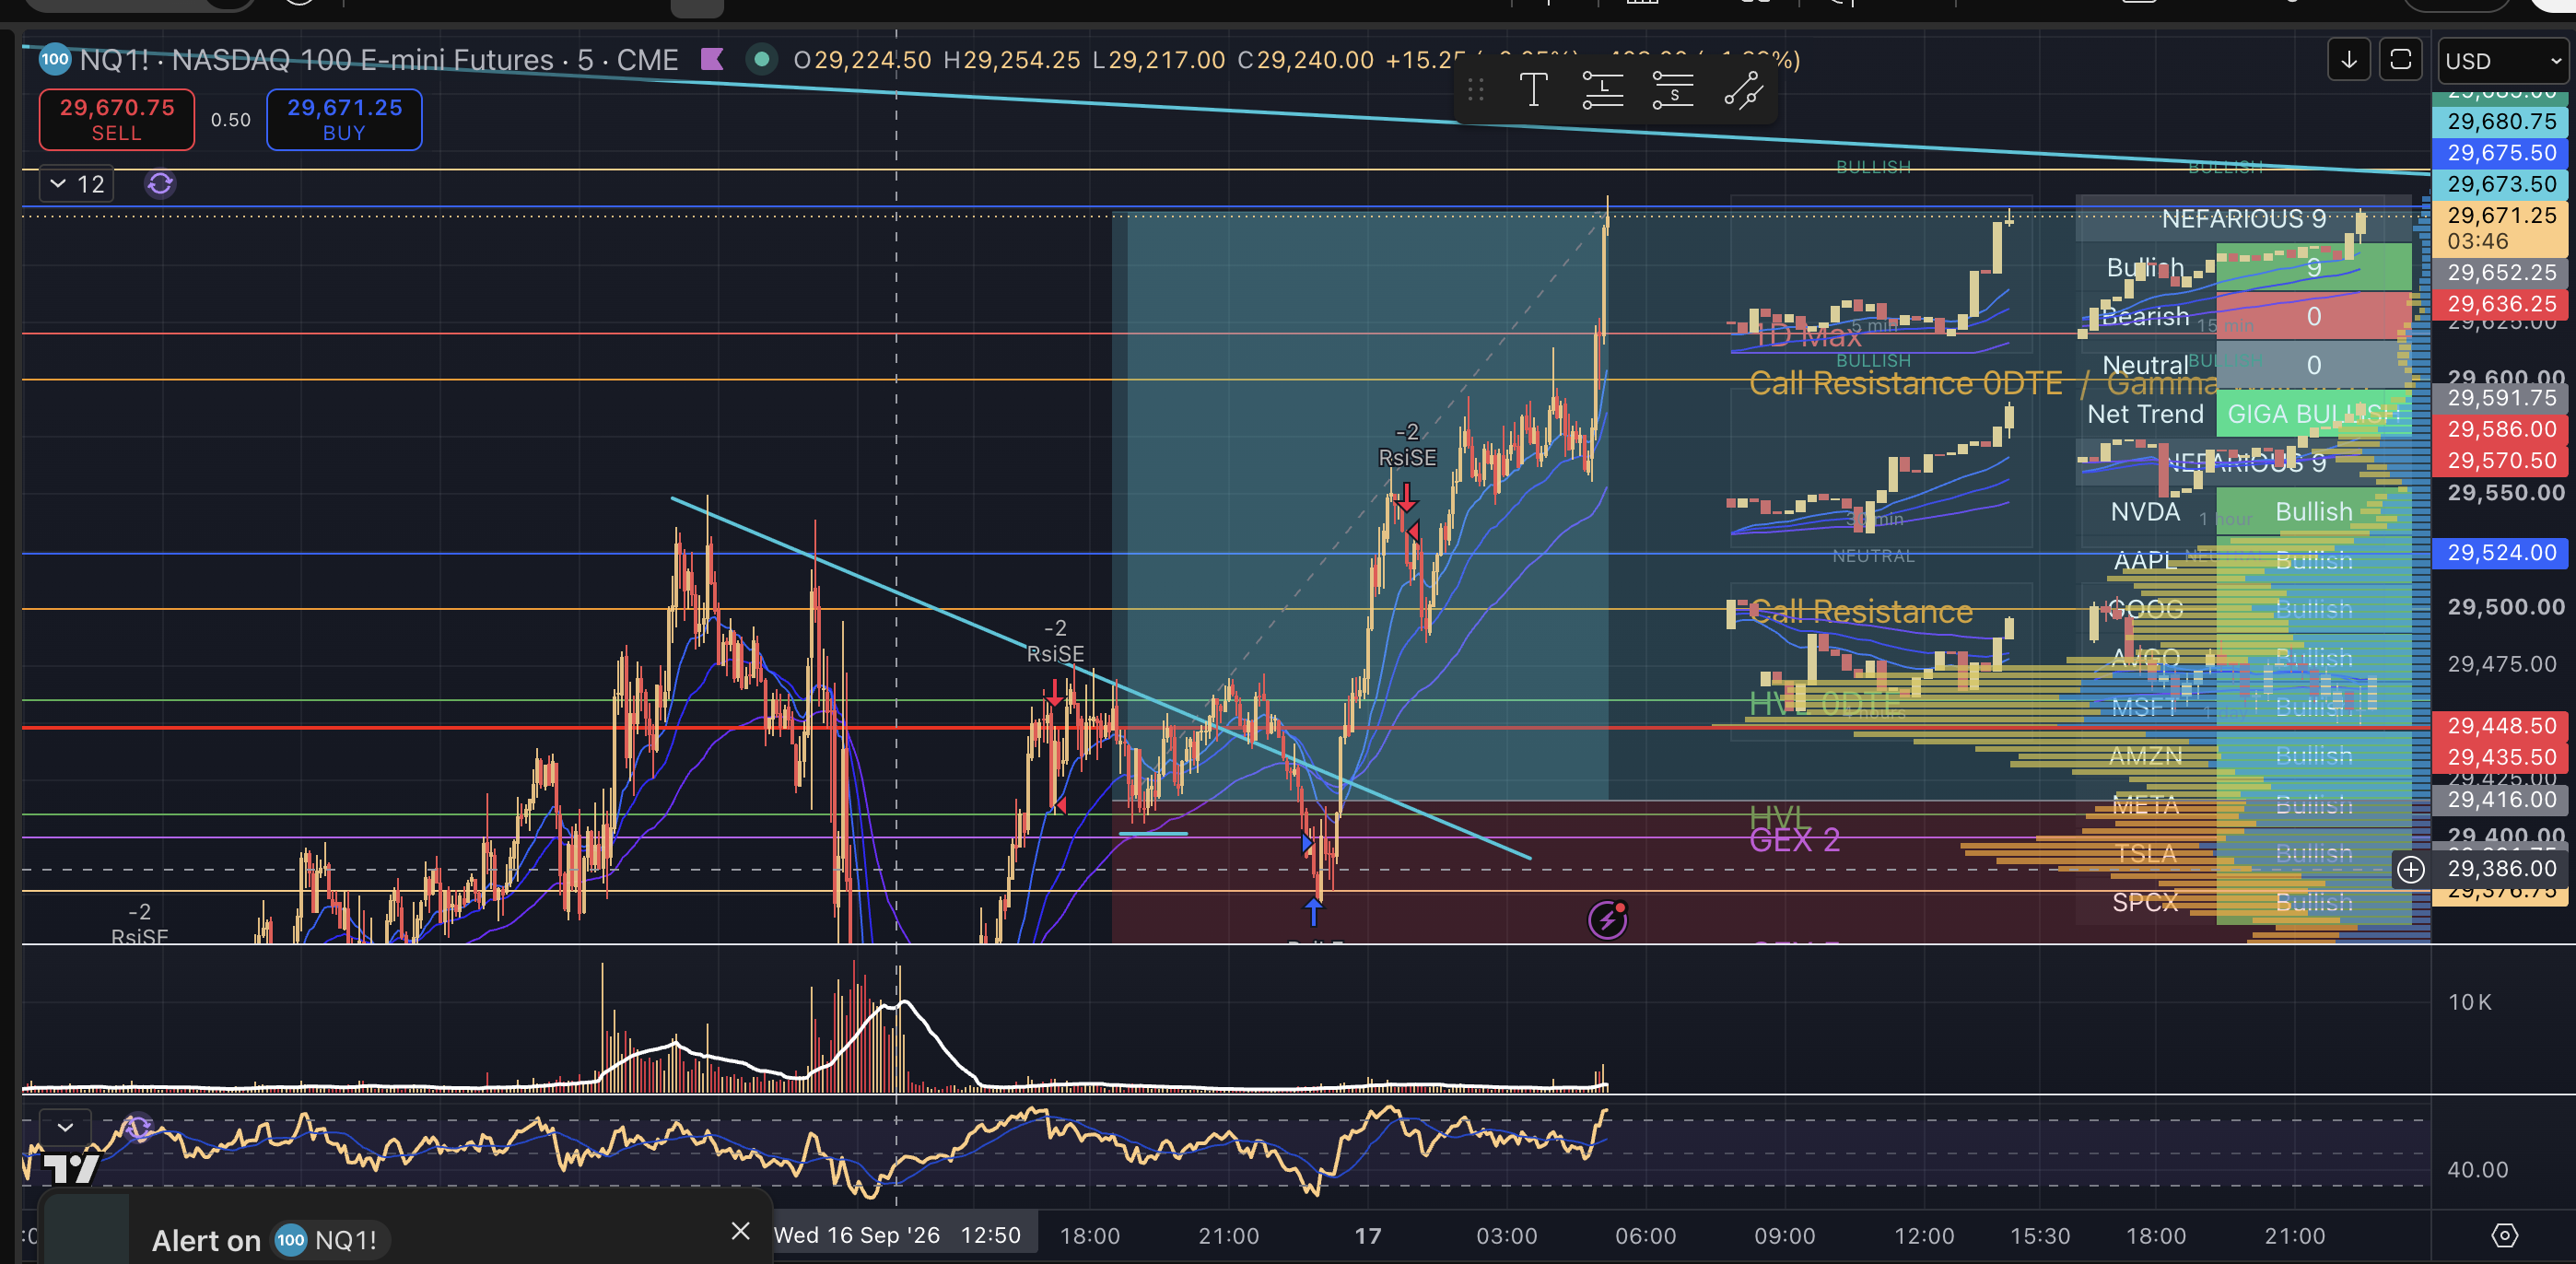
Task: Click the NQ1! symbol logo badge
Action: pyautogui.click(x=55, y=59)
